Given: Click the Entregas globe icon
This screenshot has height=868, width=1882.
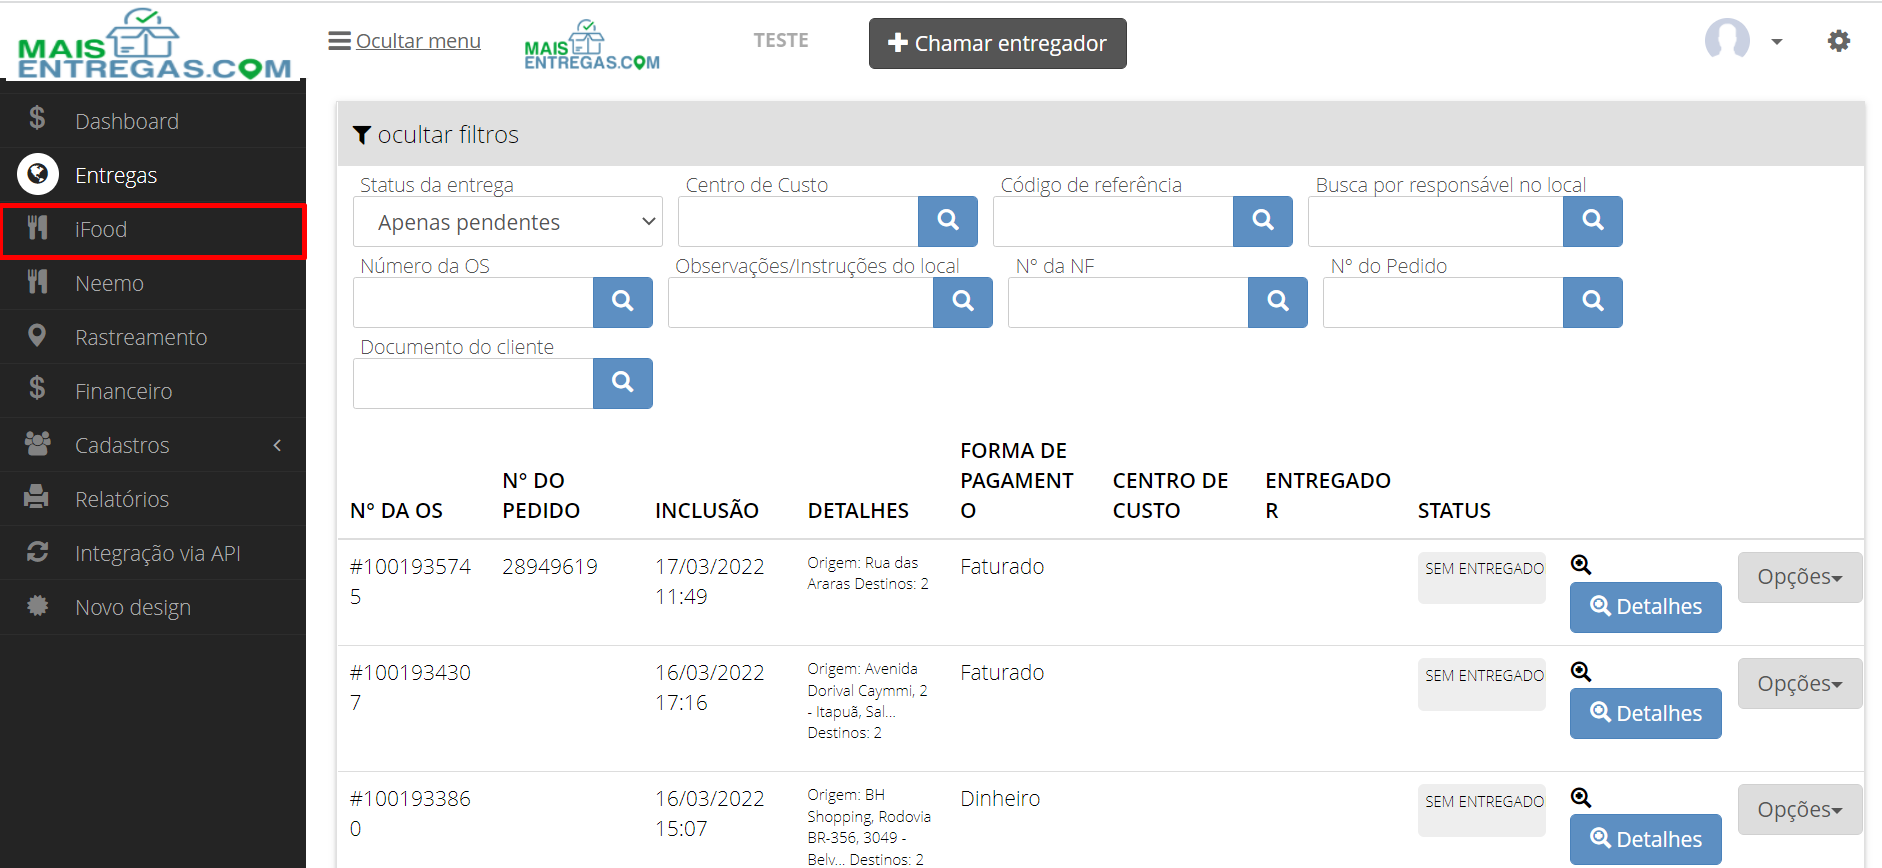Looking at the screenshot, I should coord(37,175).
